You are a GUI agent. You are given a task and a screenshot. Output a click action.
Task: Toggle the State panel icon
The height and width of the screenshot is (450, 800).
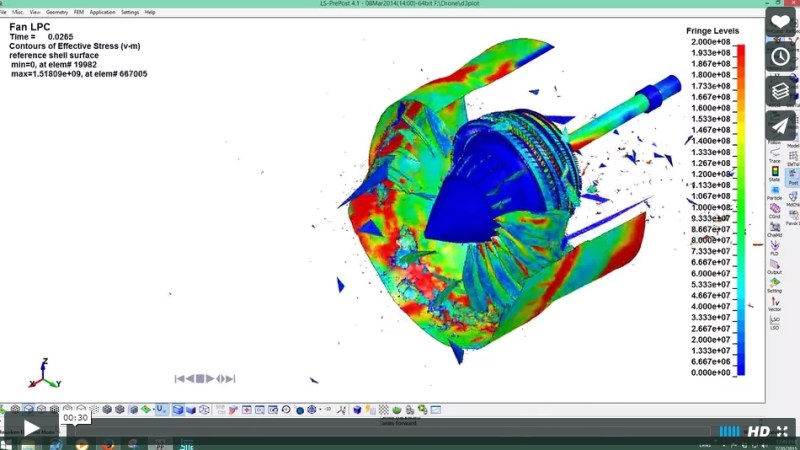tap(774, 175)
